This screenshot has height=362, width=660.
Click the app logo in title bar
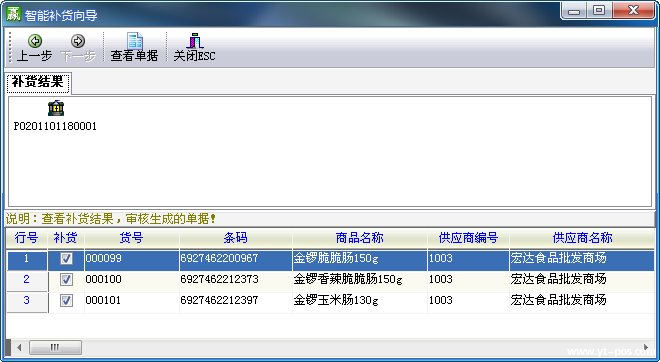point(13,14)
